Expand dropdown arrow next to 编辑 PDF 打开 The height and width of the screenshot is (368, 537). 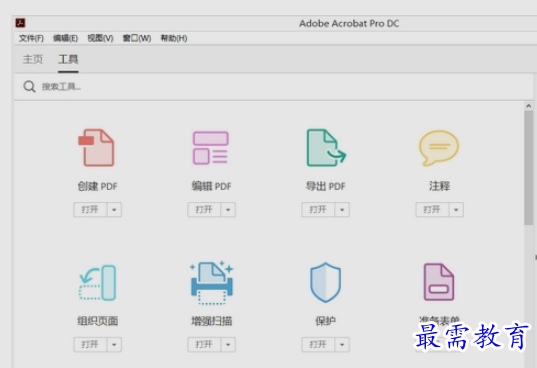click(x=228, y=210)
